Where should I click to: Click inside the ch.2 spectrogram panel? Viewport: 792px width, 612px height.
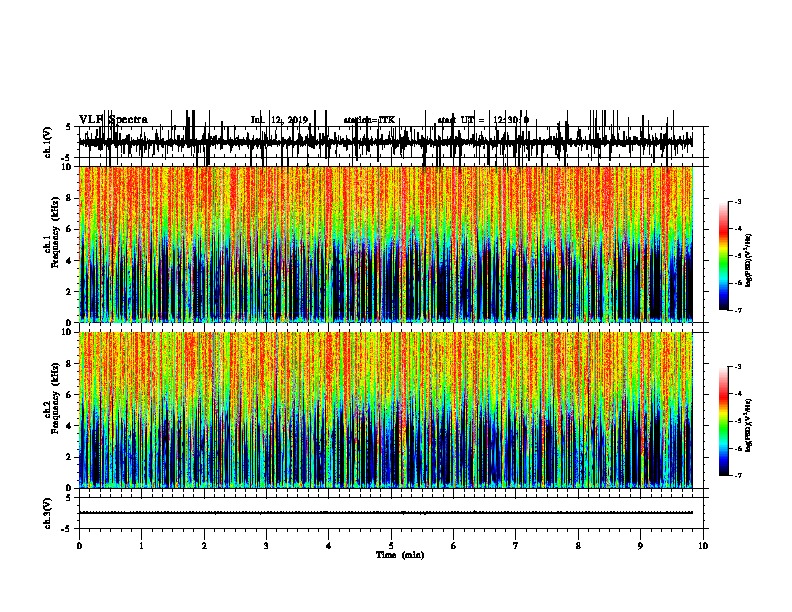pyautogui.click(x=386, y=410)
